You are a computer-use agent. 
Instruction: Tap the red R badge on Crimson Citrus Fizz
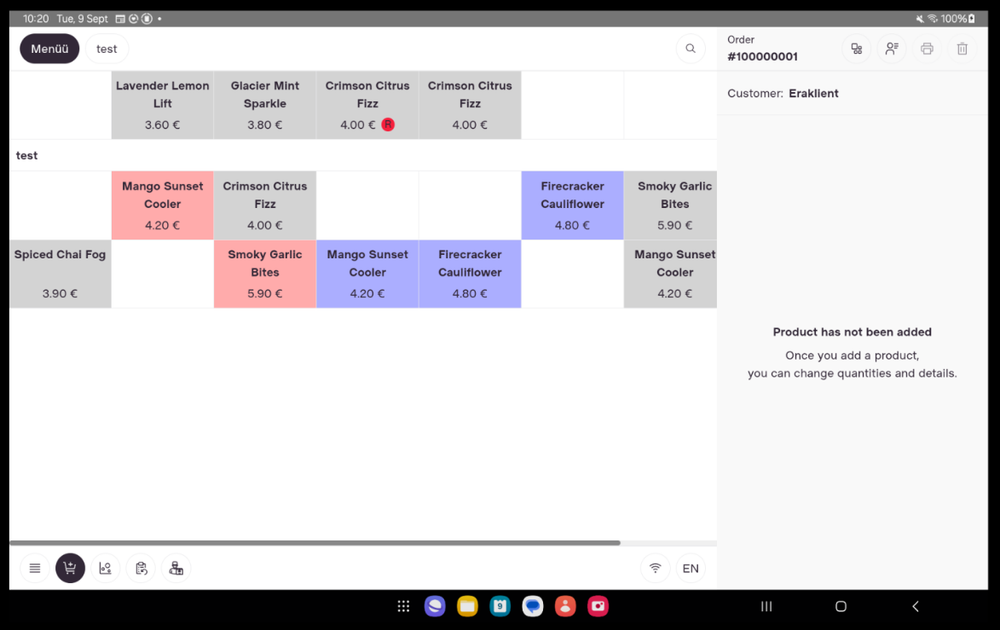coord(388,124)
